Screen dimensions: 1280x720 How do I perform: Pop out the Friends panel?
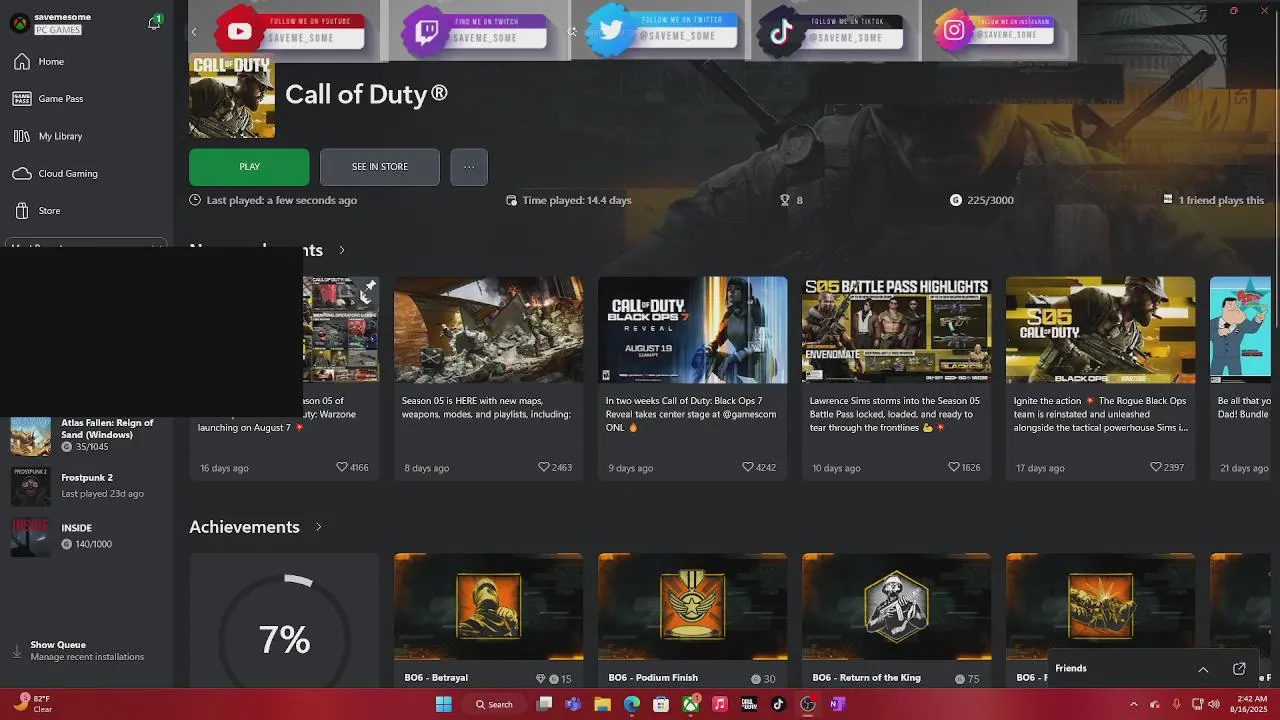[1239, 669]
